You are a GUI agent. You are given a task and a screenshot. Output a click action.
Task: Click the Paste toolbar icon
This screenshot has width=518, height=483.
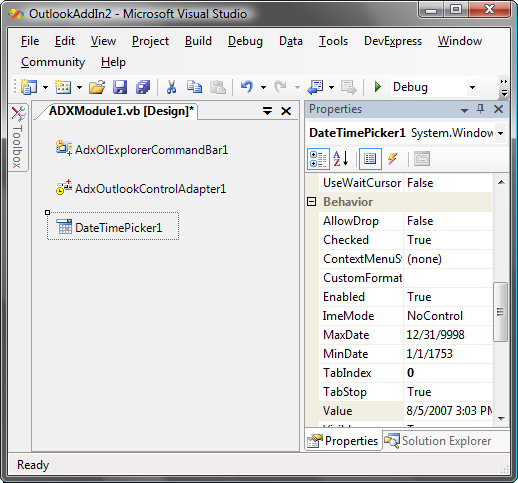pos(218,87)
